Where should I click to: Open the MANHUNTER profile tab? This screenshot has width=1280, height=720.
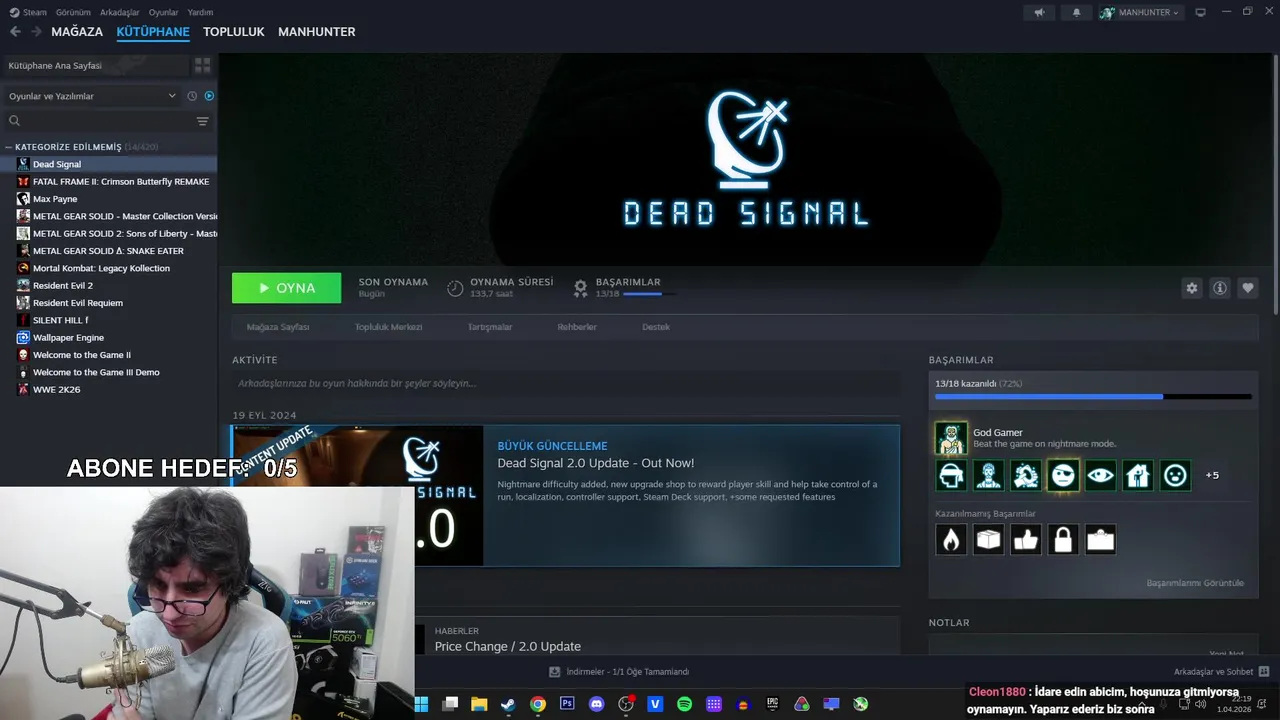click(x=316, y=32)
